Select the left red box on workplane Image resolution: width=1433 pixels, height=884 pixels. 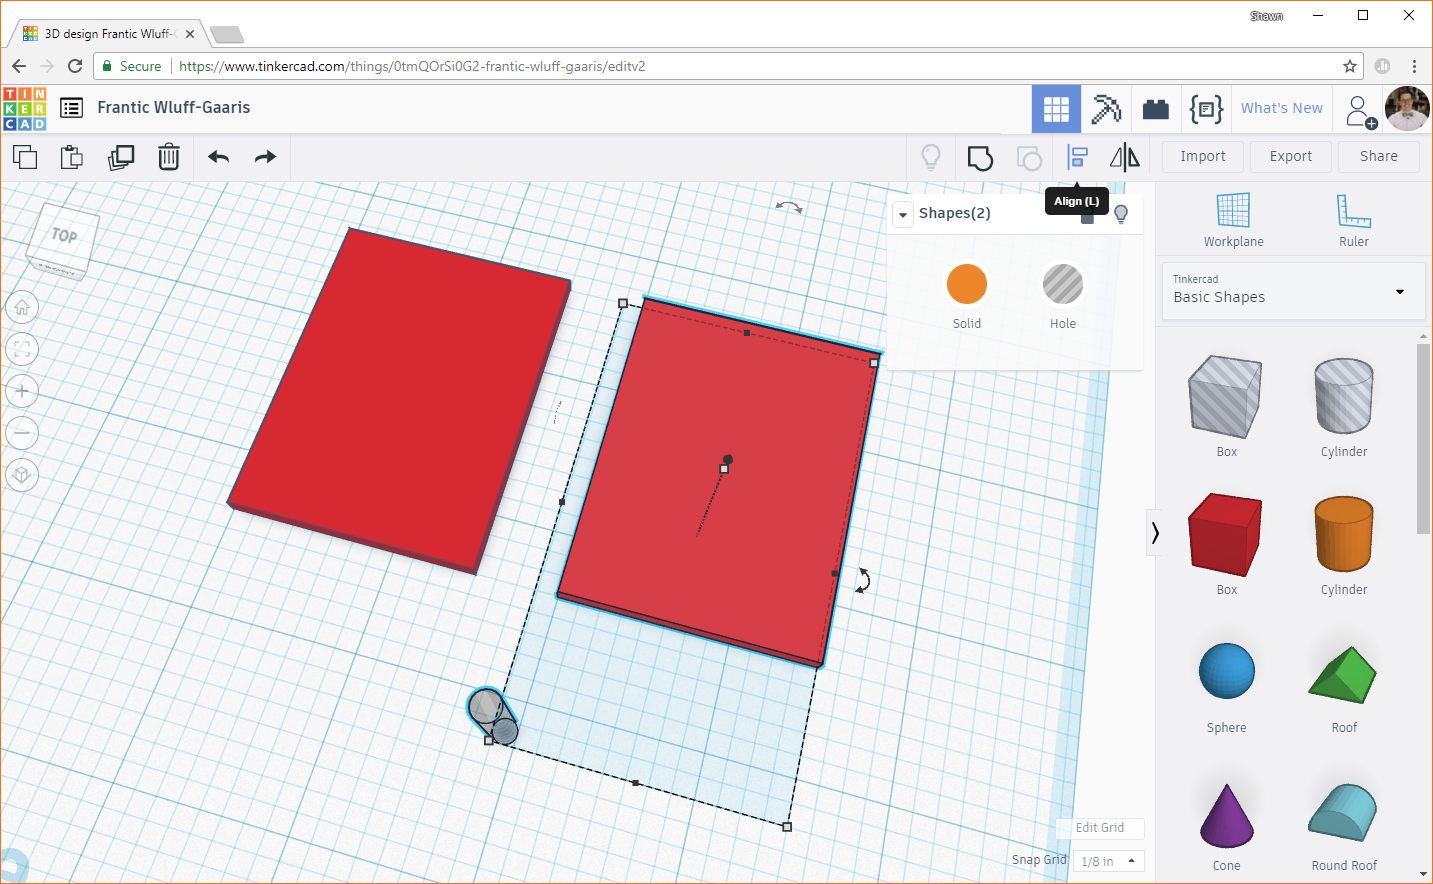pos(400,400)
